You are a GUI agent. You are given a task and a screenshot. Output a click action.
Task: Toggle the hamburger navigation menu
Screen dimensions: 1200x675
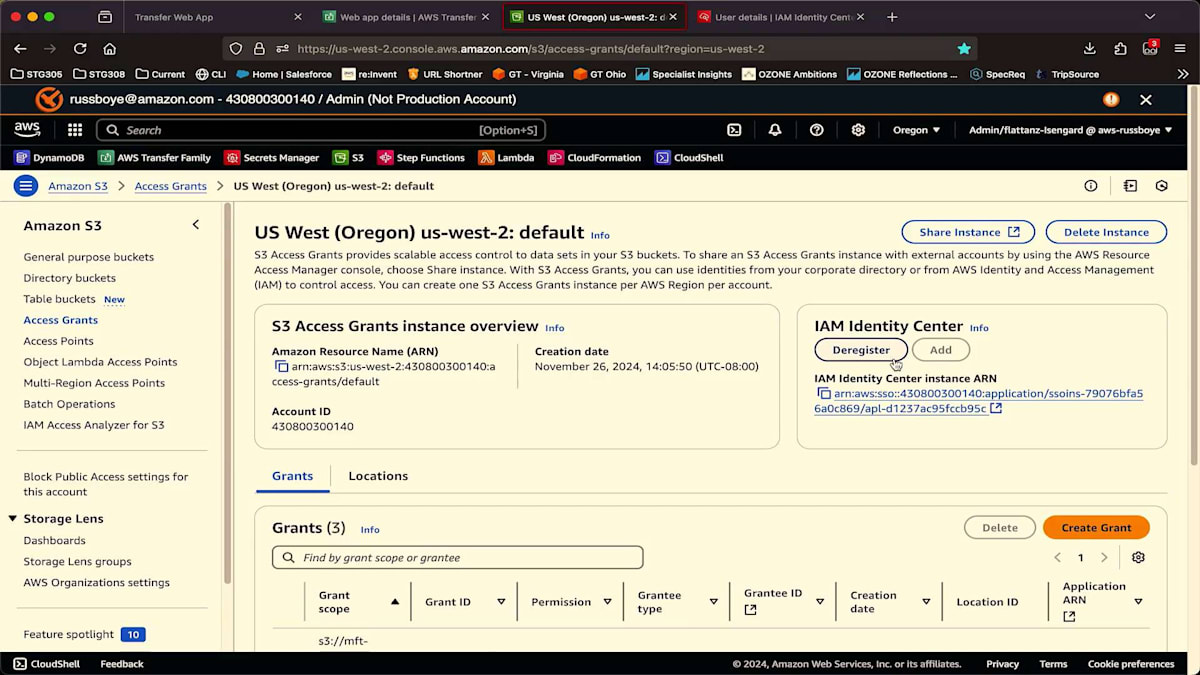[26, 186]
